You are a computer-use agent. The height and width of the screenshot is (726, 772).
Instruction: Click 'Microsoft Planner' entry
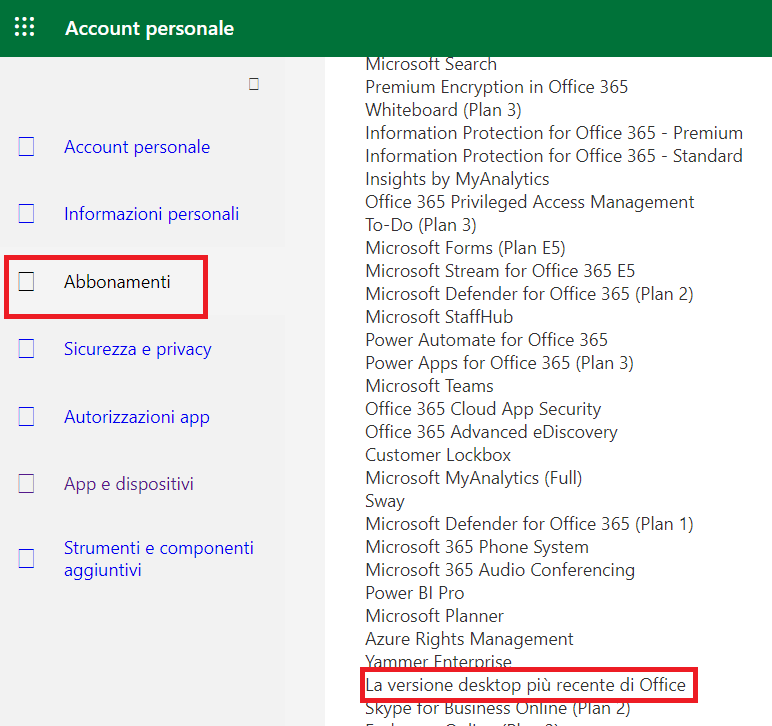(435, 616)
